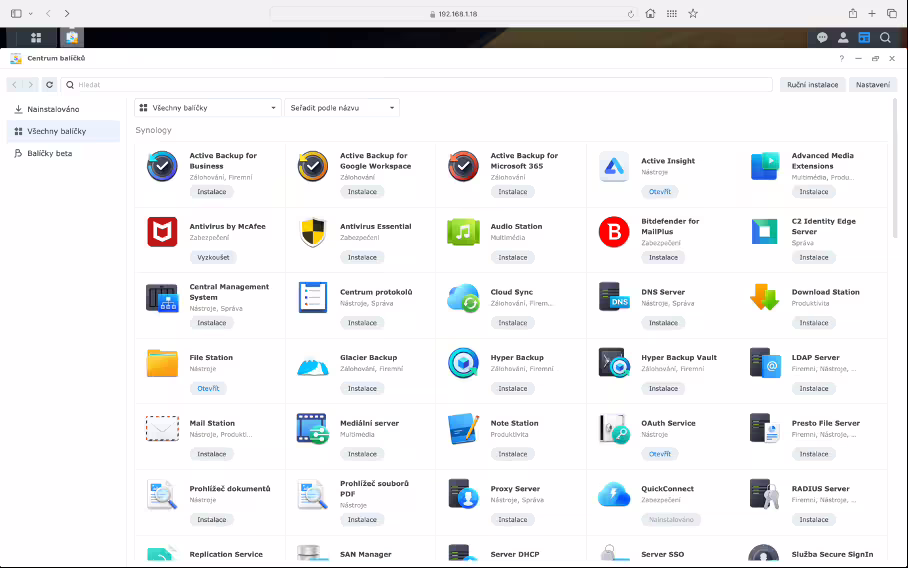Image resolution: width=908 pixels, height=568 pixels.
Task: Install Active Backup for Business
Action: tap(212, 192)
